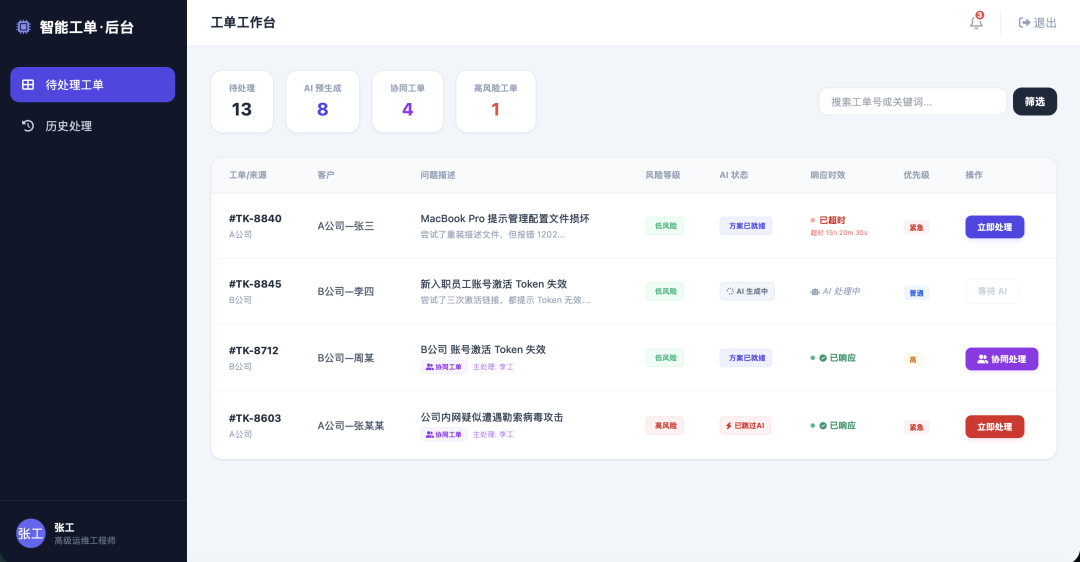Click the 方案已就绪 badge for #TK-8840
Image resolution: width=1080 pixels, height=562 pixels.
point(746,226)
